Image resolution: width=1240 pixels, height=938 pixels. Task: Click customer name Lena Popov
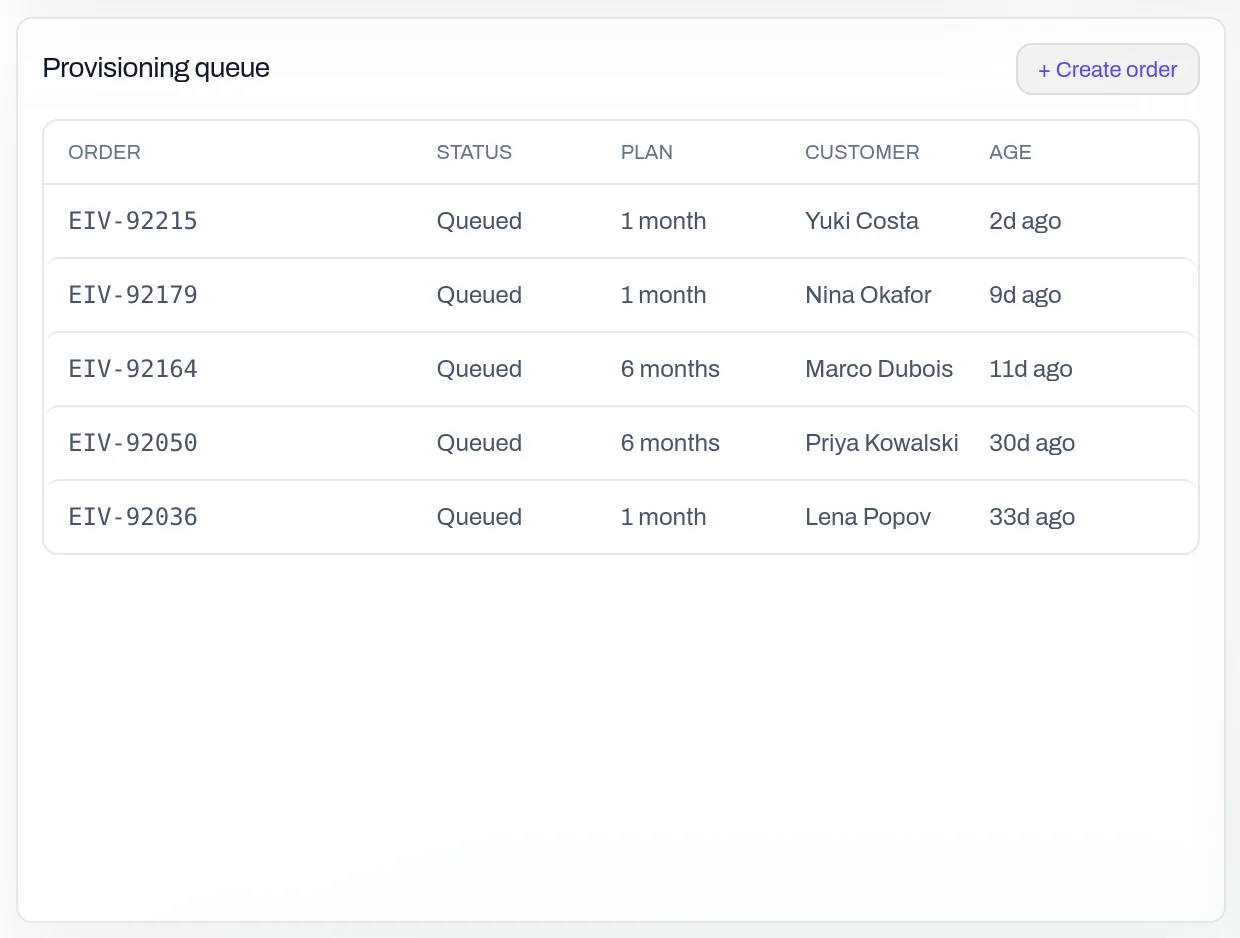pyautogui.click(x=868, y=517)
